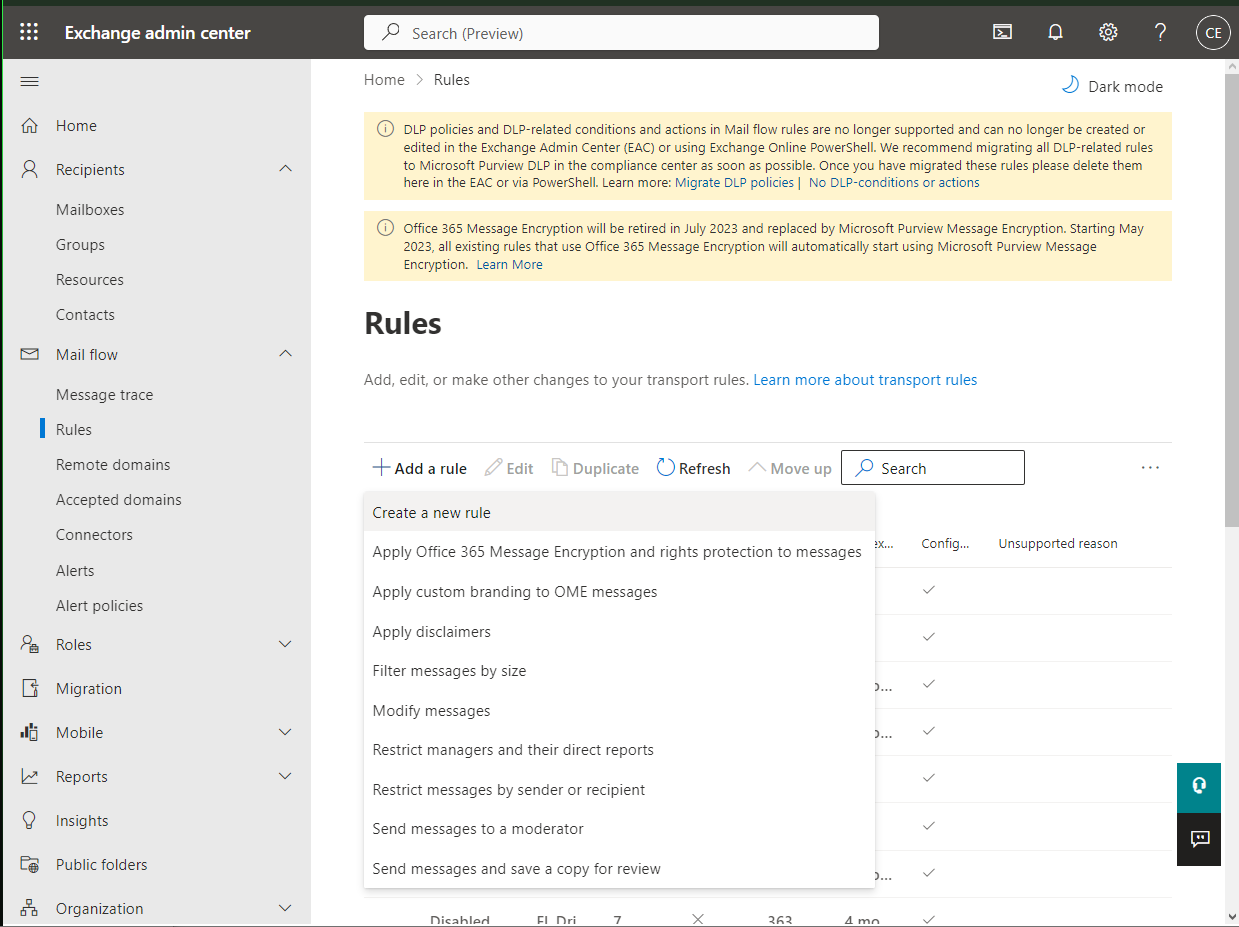Screen dimensions: 1239x927
Task: Click the Organization icon in sidebar
Action: click(30, 908)
